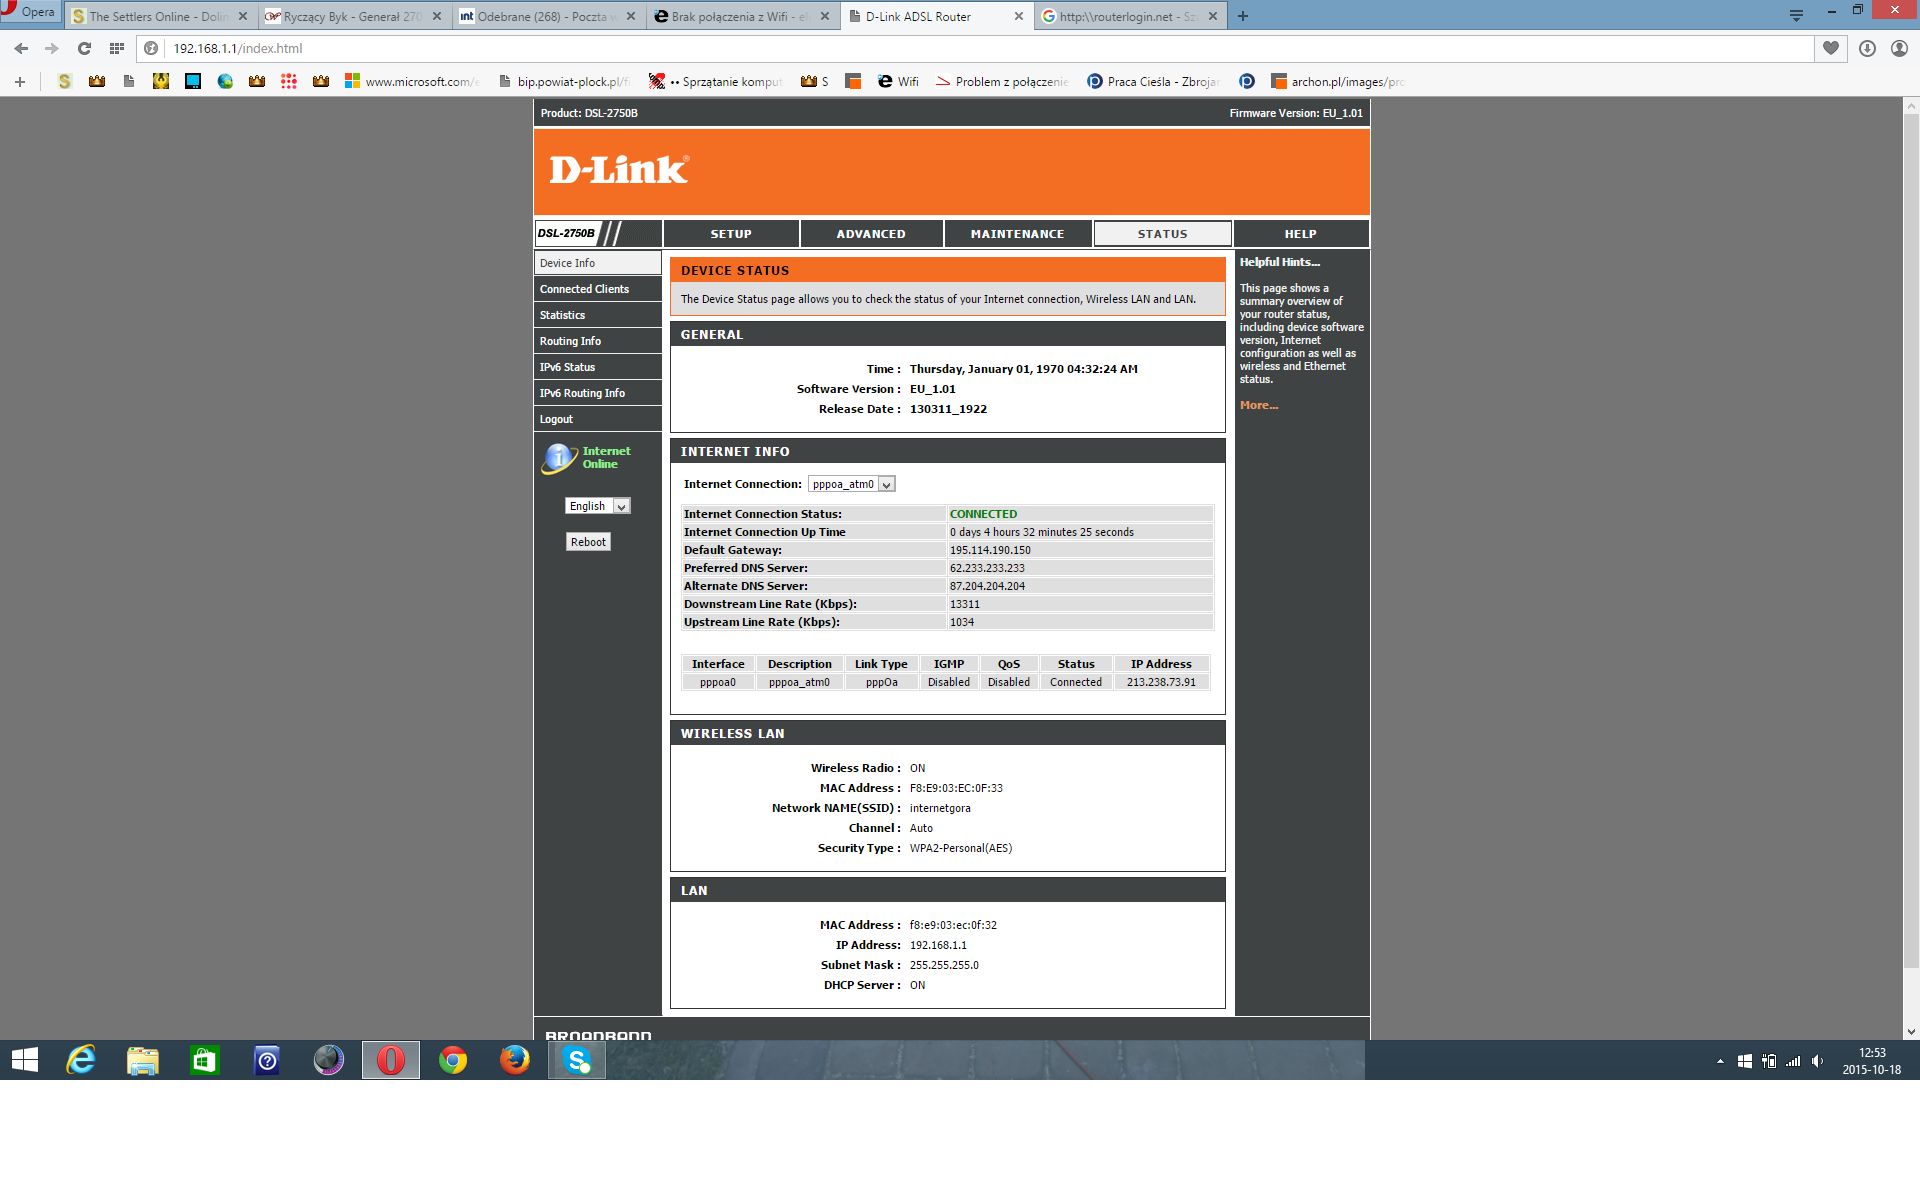Click the address bar with 192.168.1.1/index.html

click(975, 48)
